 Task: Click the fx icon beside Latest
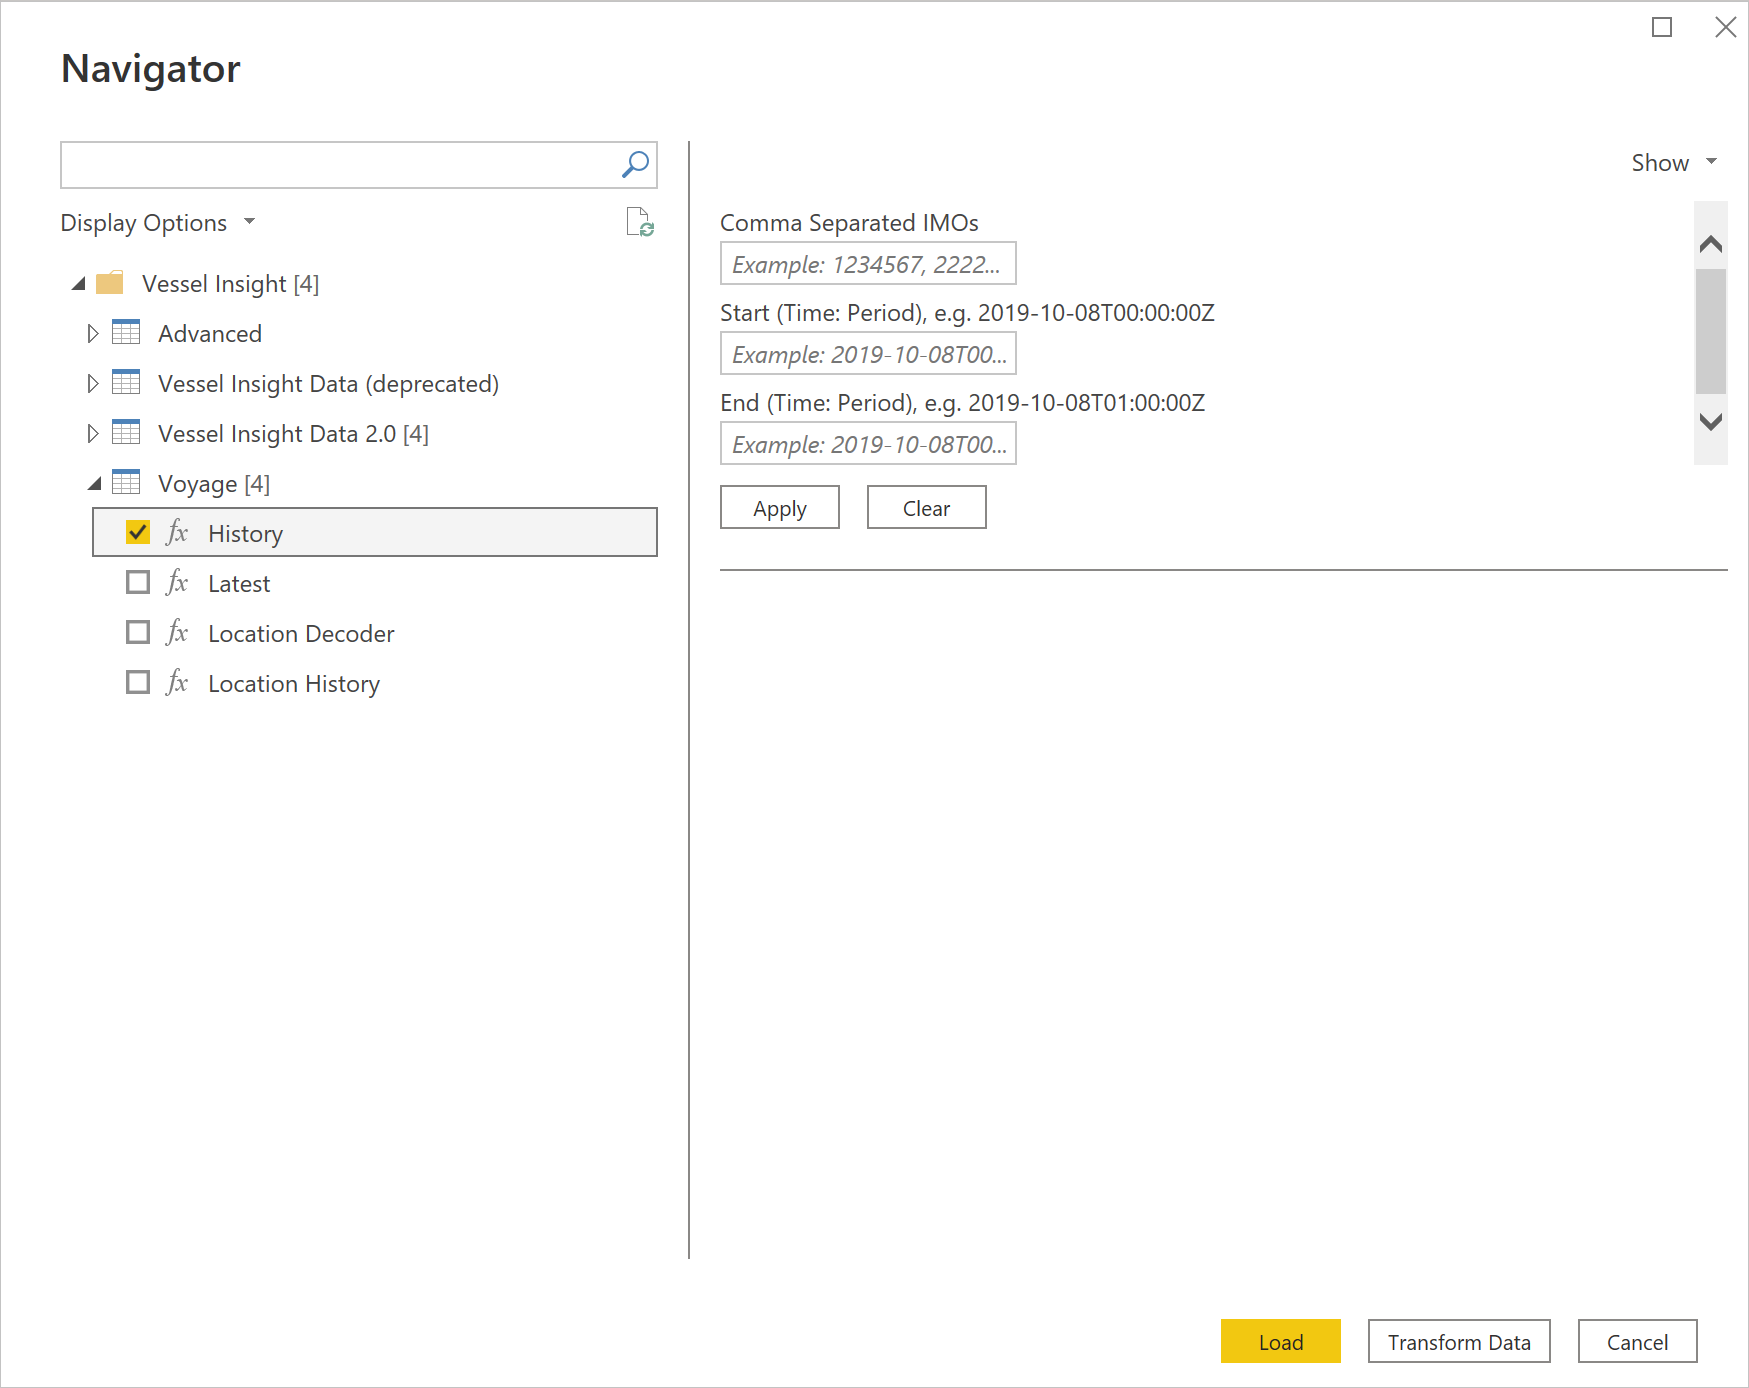coord(177,582)
